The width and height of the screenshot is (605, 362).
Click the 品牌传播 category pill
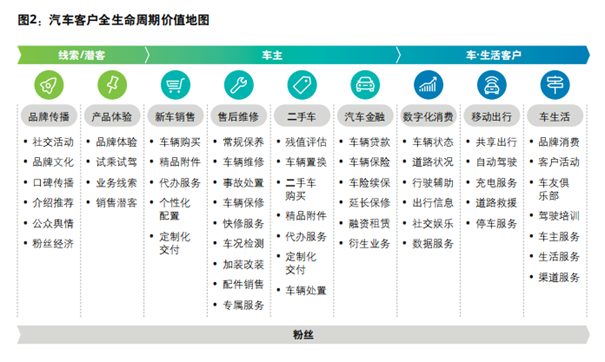(49, 116)
